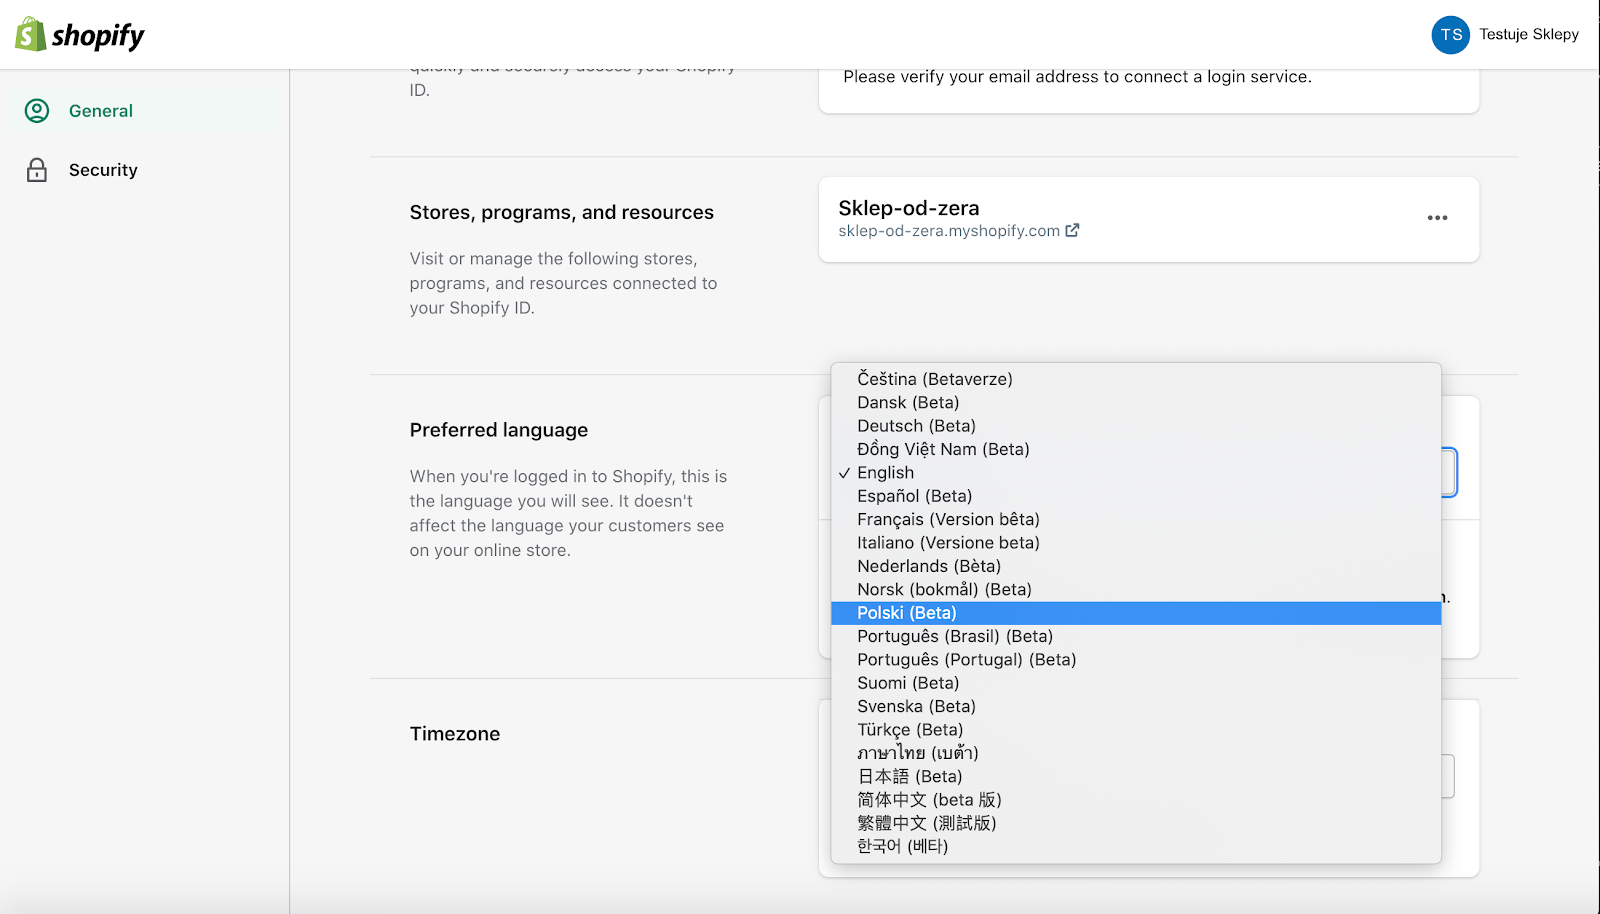The image size is (1600, 914).
Task: Choose Español (Beta) language
Action: 1136,496
